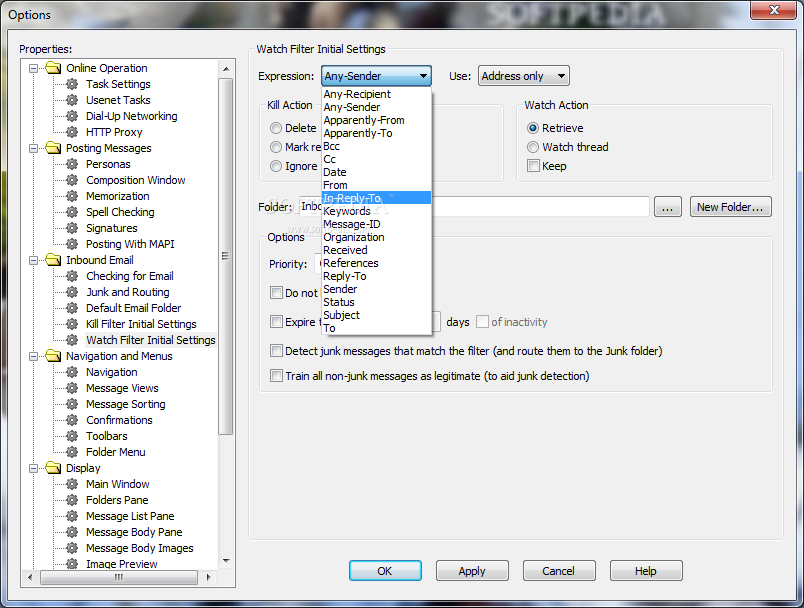Select Subject in the dropdown list

376,315
